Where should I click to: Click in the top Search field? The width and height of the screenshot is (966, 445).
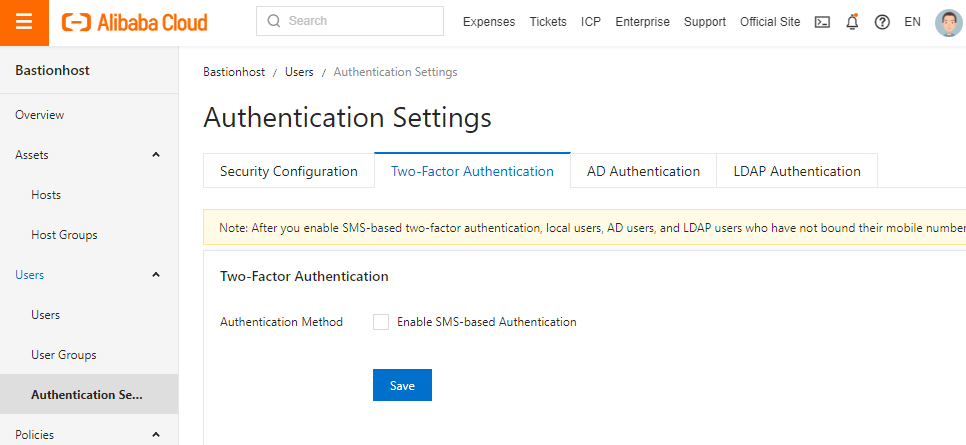[x=360, y=21]
